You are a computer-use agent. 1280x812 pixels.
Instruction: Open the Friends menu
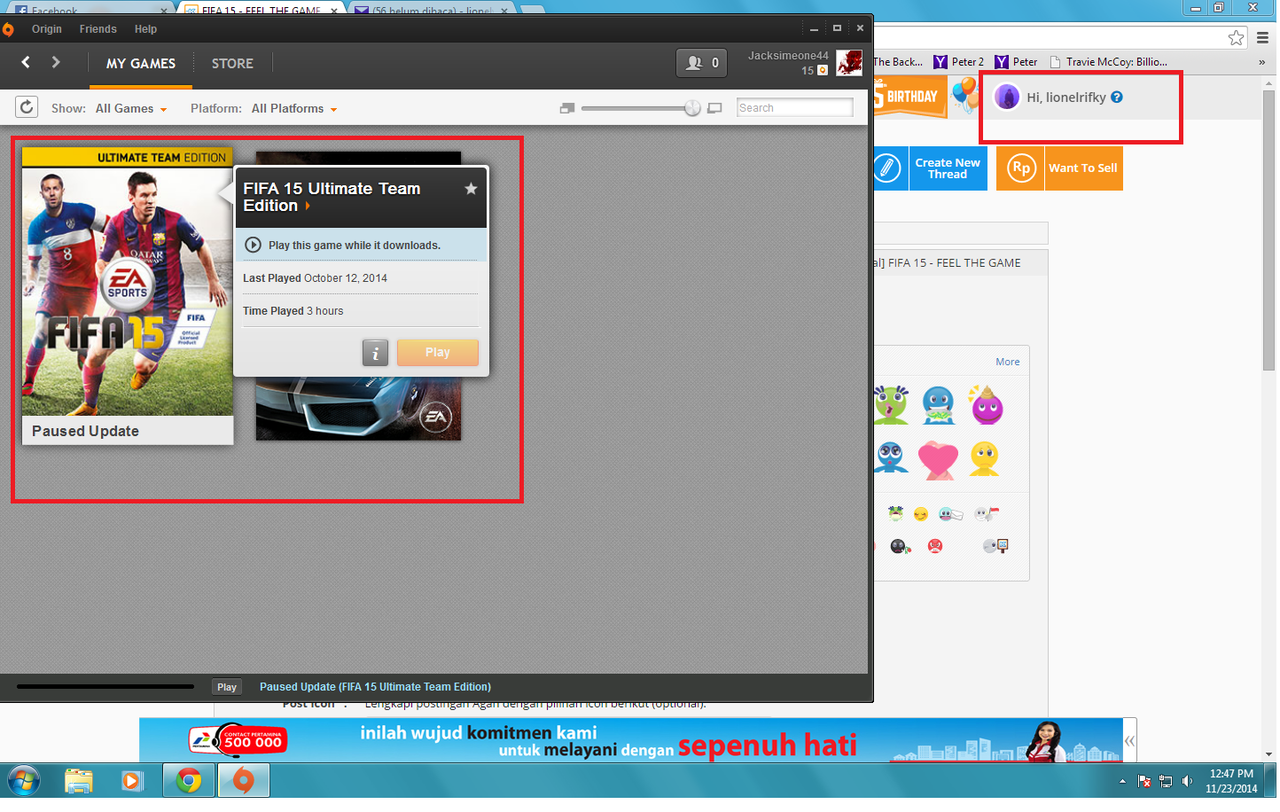98,29
